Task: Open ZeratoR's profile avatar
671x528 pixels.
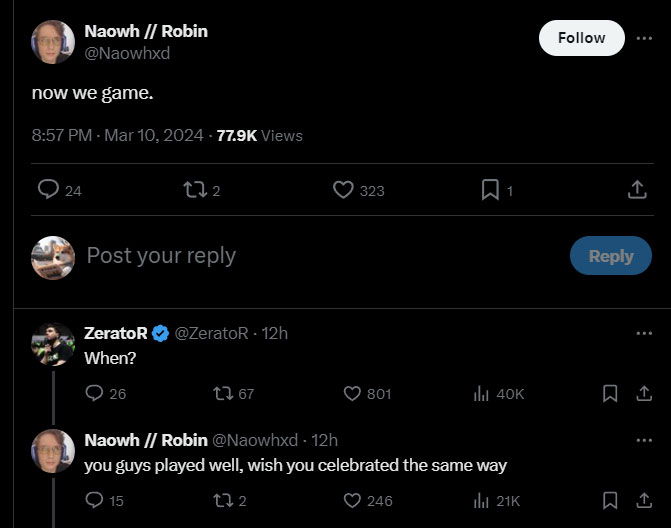Action: click(x=53, y=344)
